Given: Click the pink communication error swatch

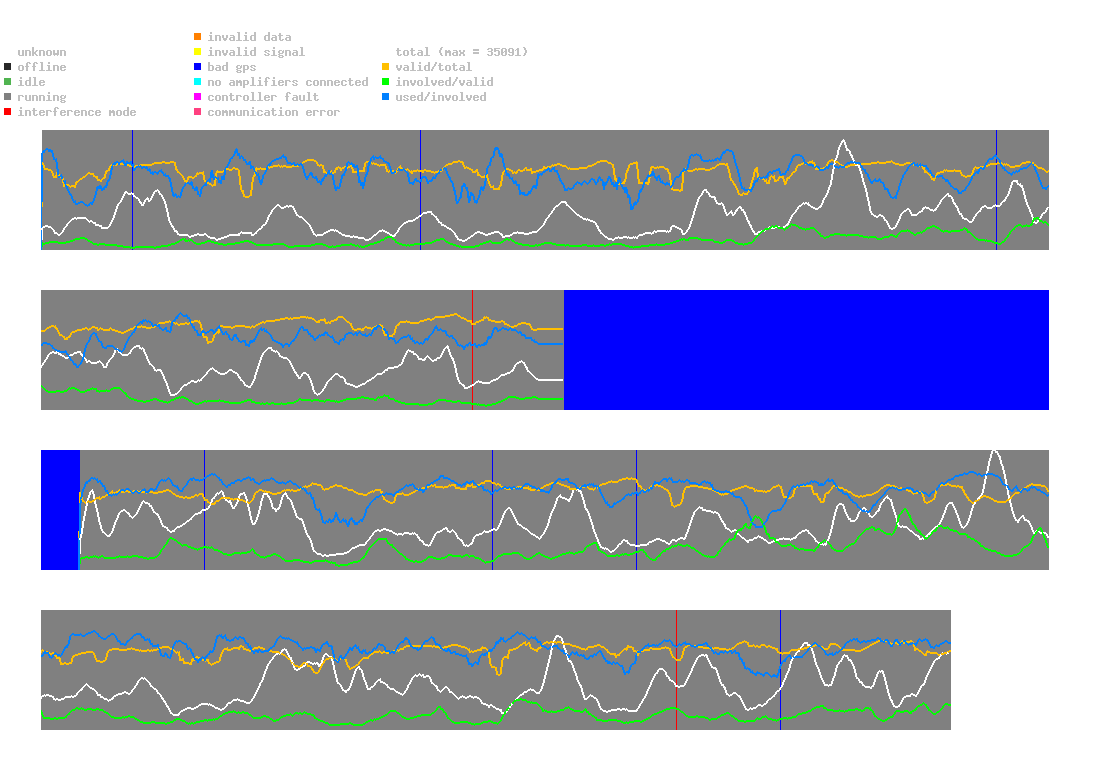Looking at the screenshot, I should [x=198, y=112].
